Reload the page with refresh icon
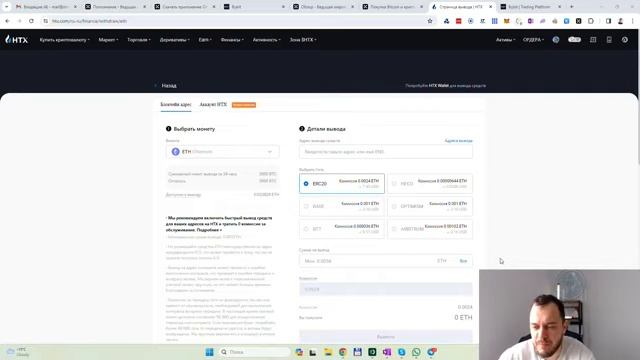This screenshot has width=640, height=360. 31,21
